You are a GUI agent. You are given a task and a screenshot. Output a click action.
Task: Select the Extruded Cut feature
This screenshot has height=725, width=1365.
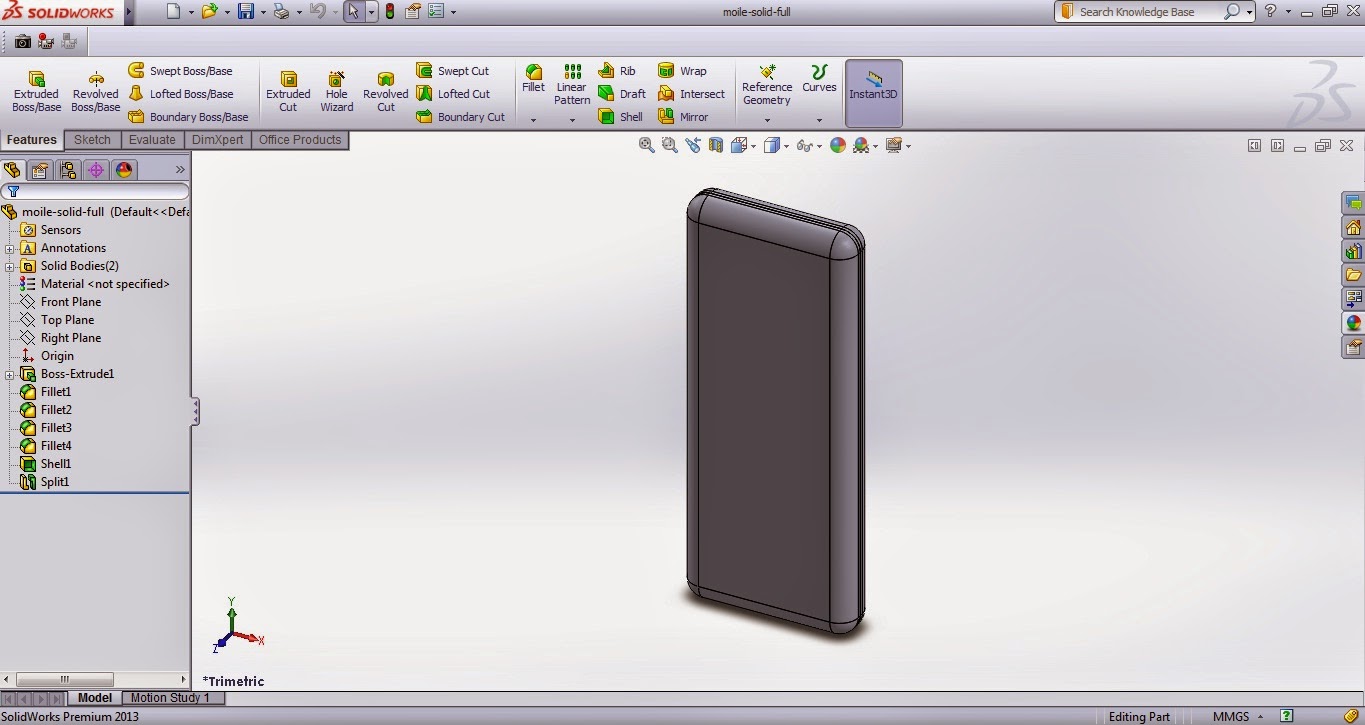pos(288,90)
